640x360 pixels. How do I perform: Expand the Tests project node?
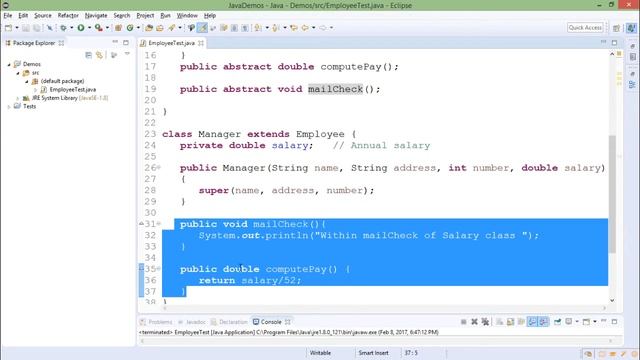click(x=9, y=107)
